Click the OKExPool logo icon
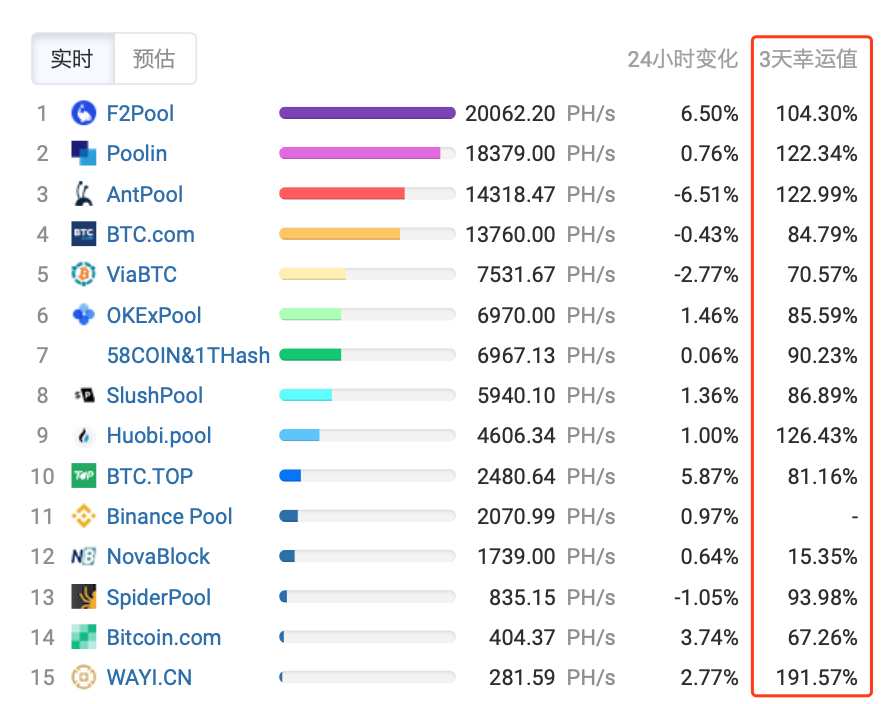Screen dimensions: 889x704 point(83,315)
